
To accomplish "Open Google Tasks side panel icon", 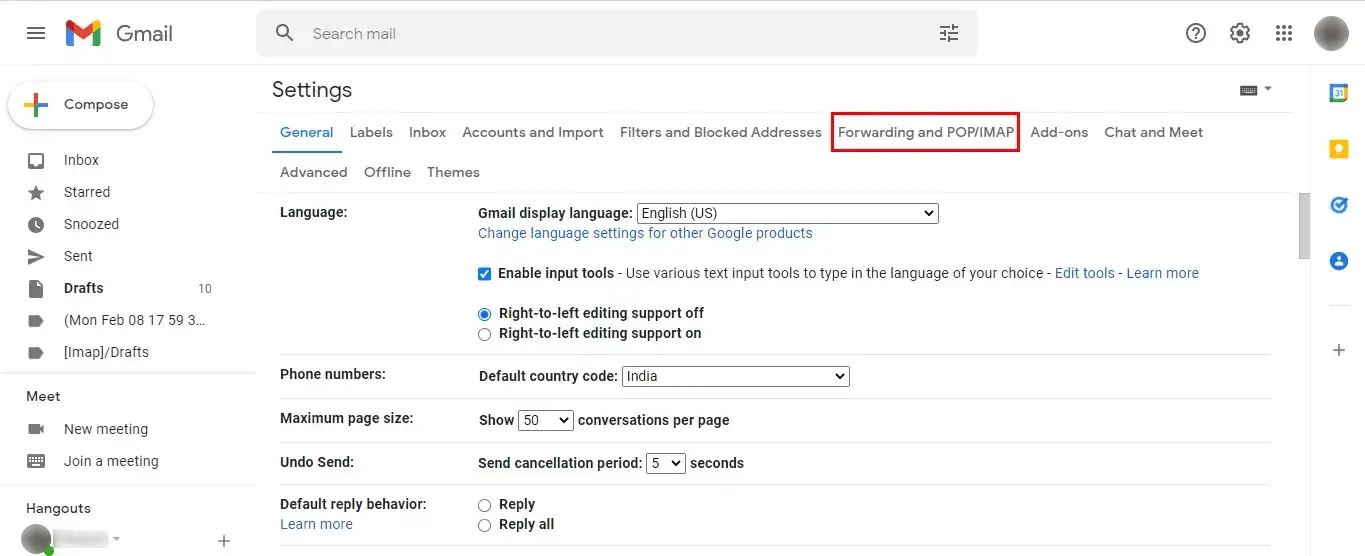I will coord(1338,204).
